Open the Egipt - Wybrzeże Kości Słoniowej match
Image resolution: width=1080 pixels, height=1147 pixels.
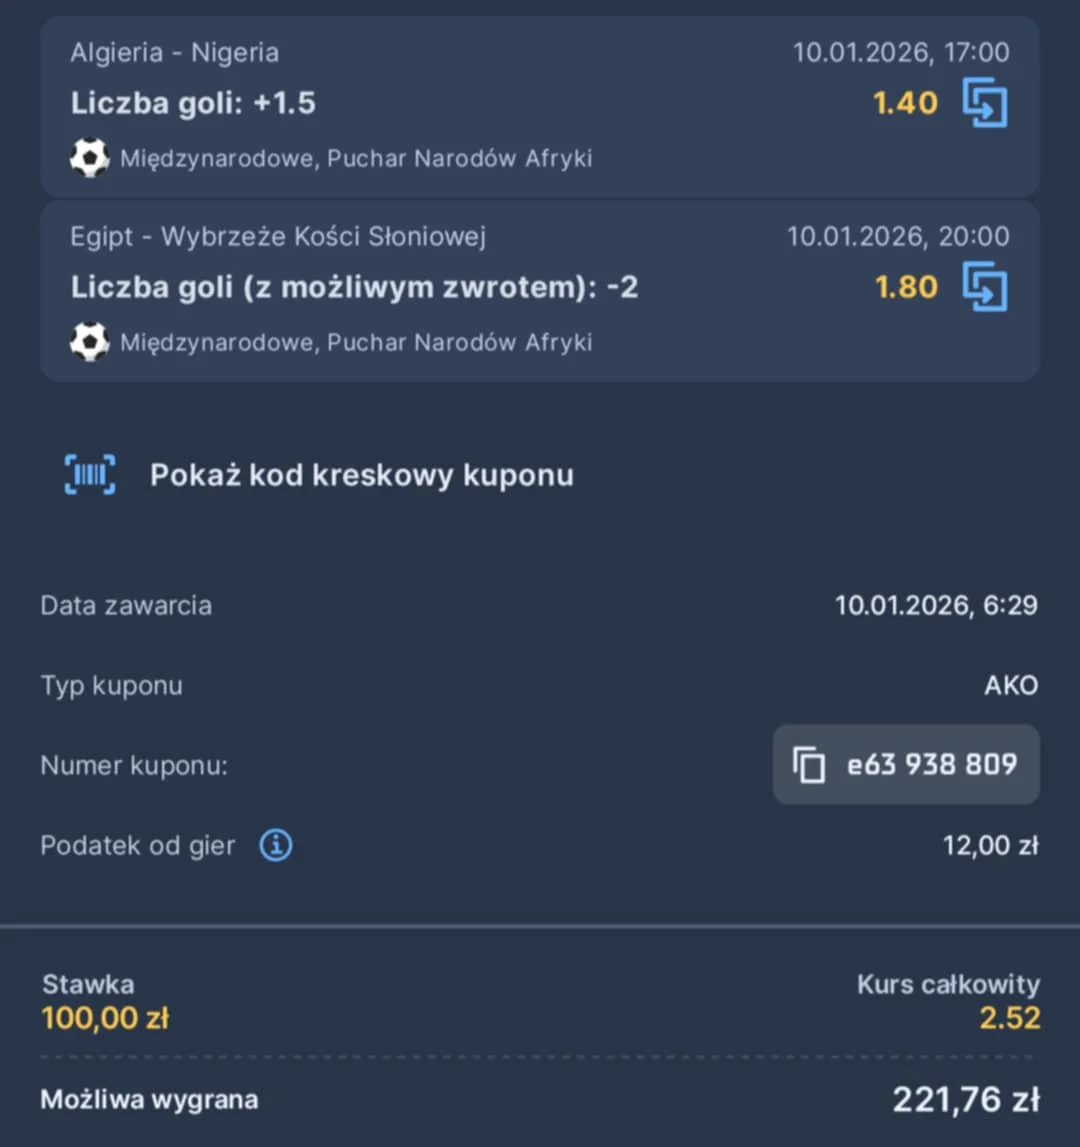(x=278, y=237)
